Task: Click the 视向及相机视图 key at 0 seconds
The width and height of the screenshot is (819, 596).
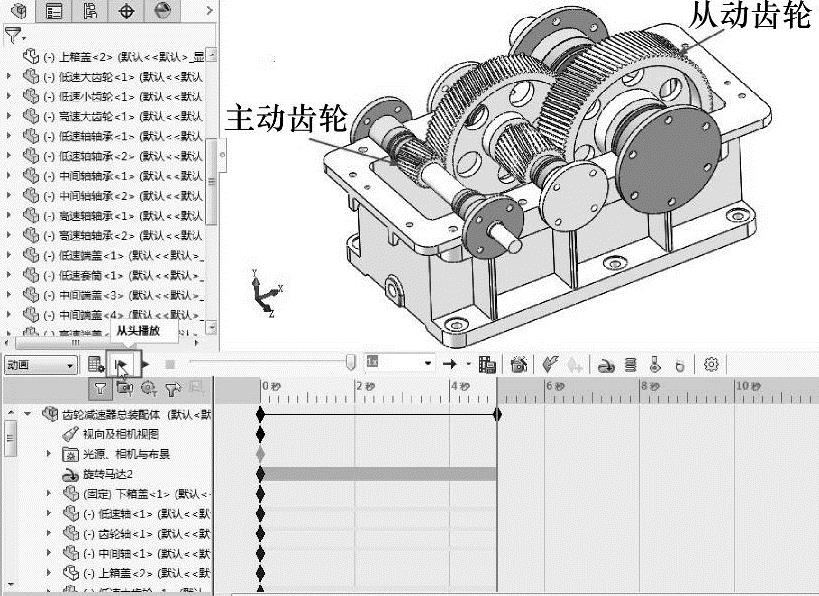Action: (260, 434)
